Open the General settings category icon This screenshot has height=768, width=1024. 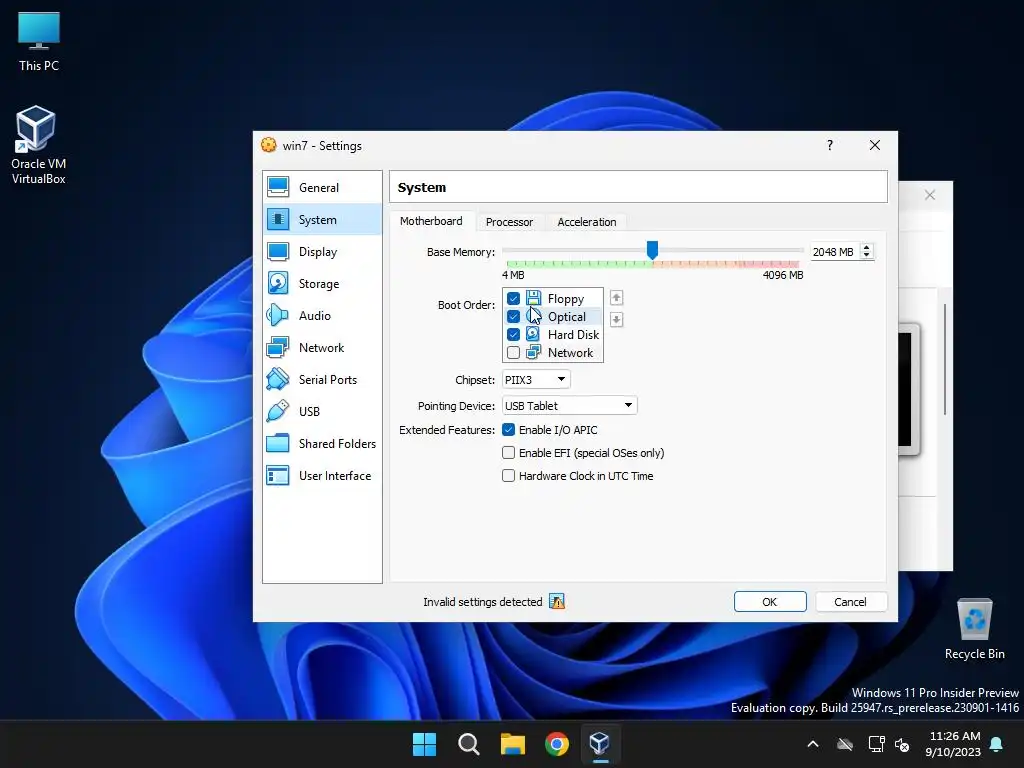click(x=278, y=187)
